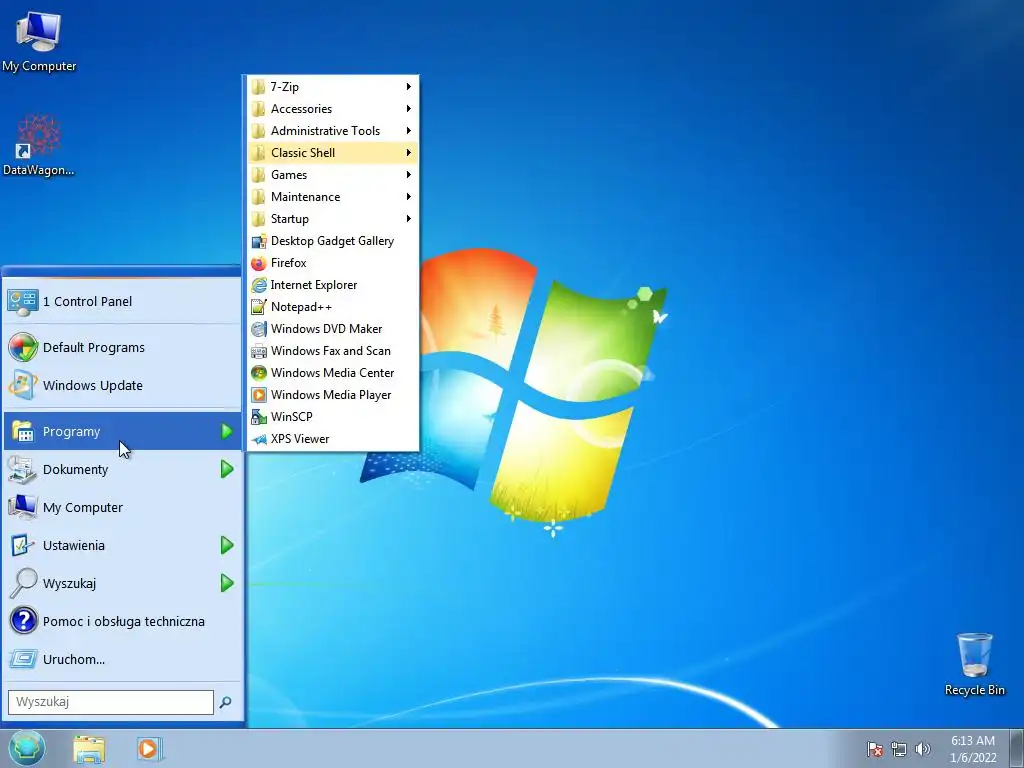Click the Desktop Gadget Gallery icon
The height and width of the screenshot is (768, 1024).
pyautogui.click(x=259, y=241)
